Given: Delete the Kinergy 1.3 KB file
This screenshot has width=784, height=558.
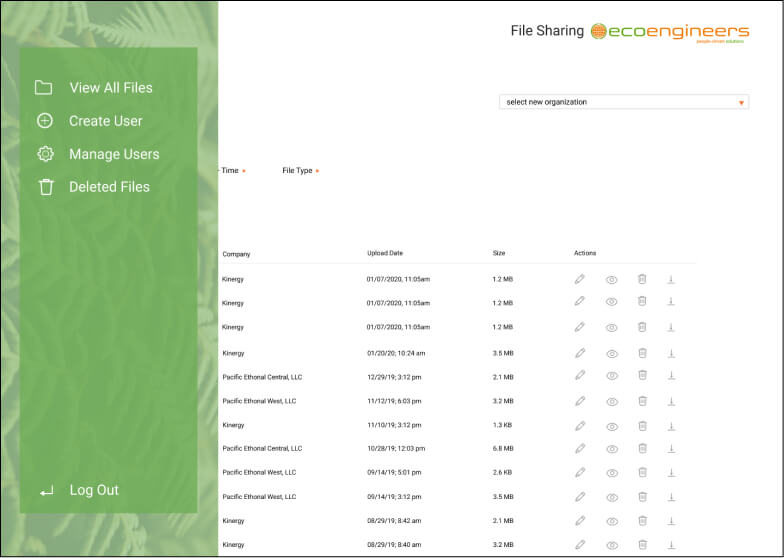Looking at the screenshot, I should 642,426.
